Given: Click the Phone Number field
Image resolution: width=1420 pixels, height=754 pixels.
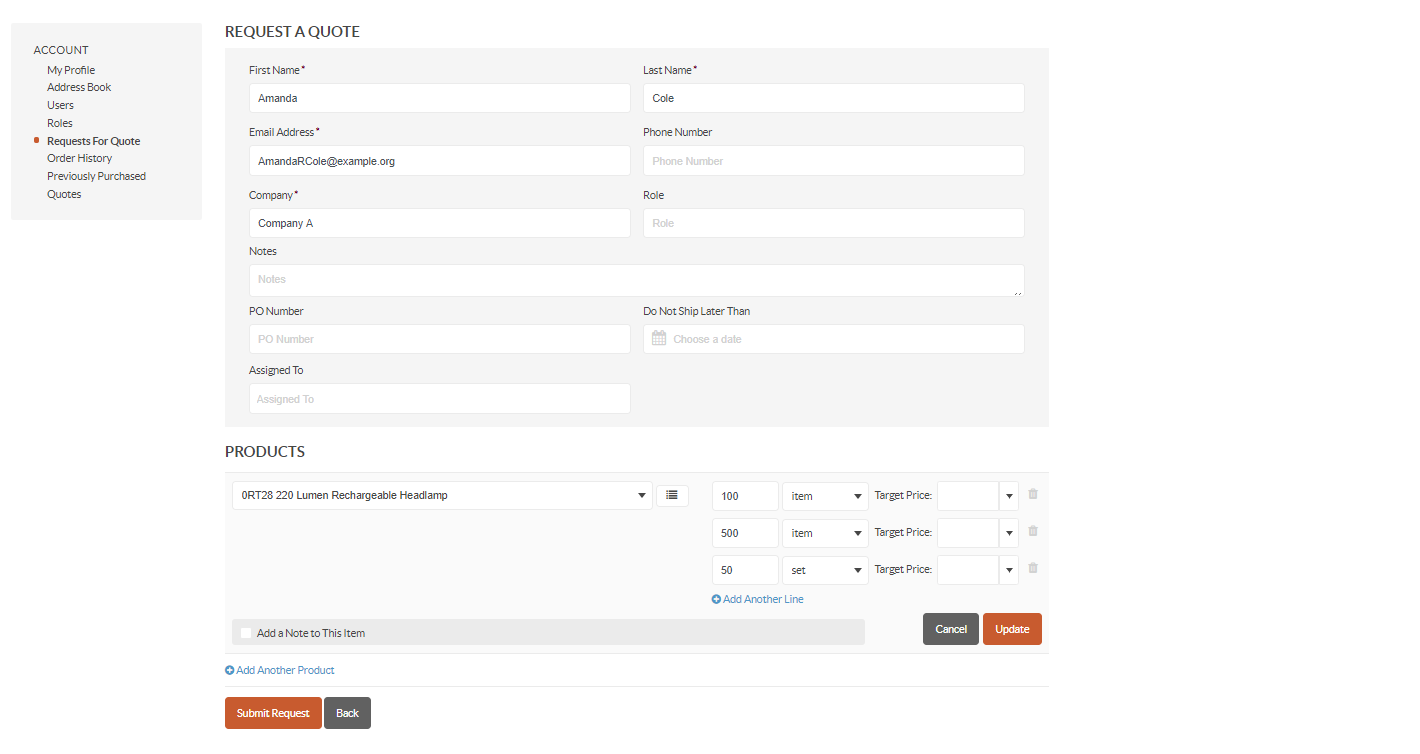Looking at the screenshot, I should click(x=834, y=161).
